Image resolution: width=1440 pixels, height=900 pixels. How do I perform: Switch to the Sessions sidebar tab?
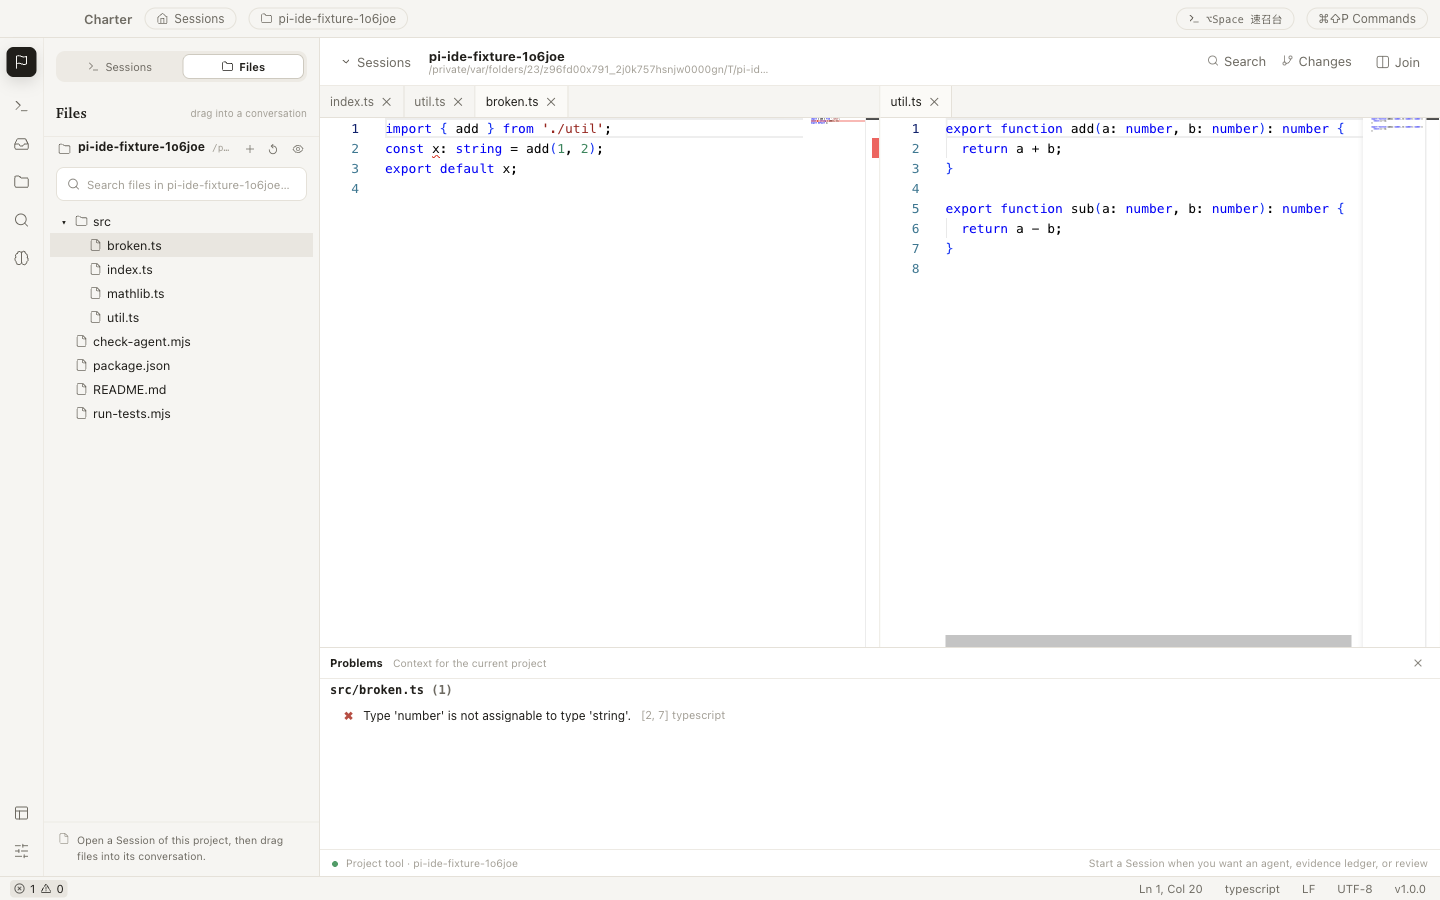click(120, 67)
